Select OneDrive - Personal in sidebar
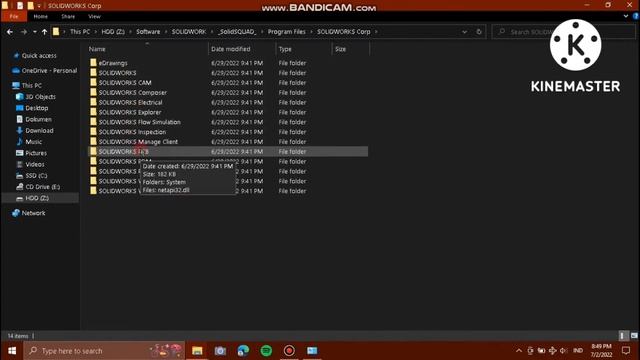The image size is (640, 360). coord(44,71)
